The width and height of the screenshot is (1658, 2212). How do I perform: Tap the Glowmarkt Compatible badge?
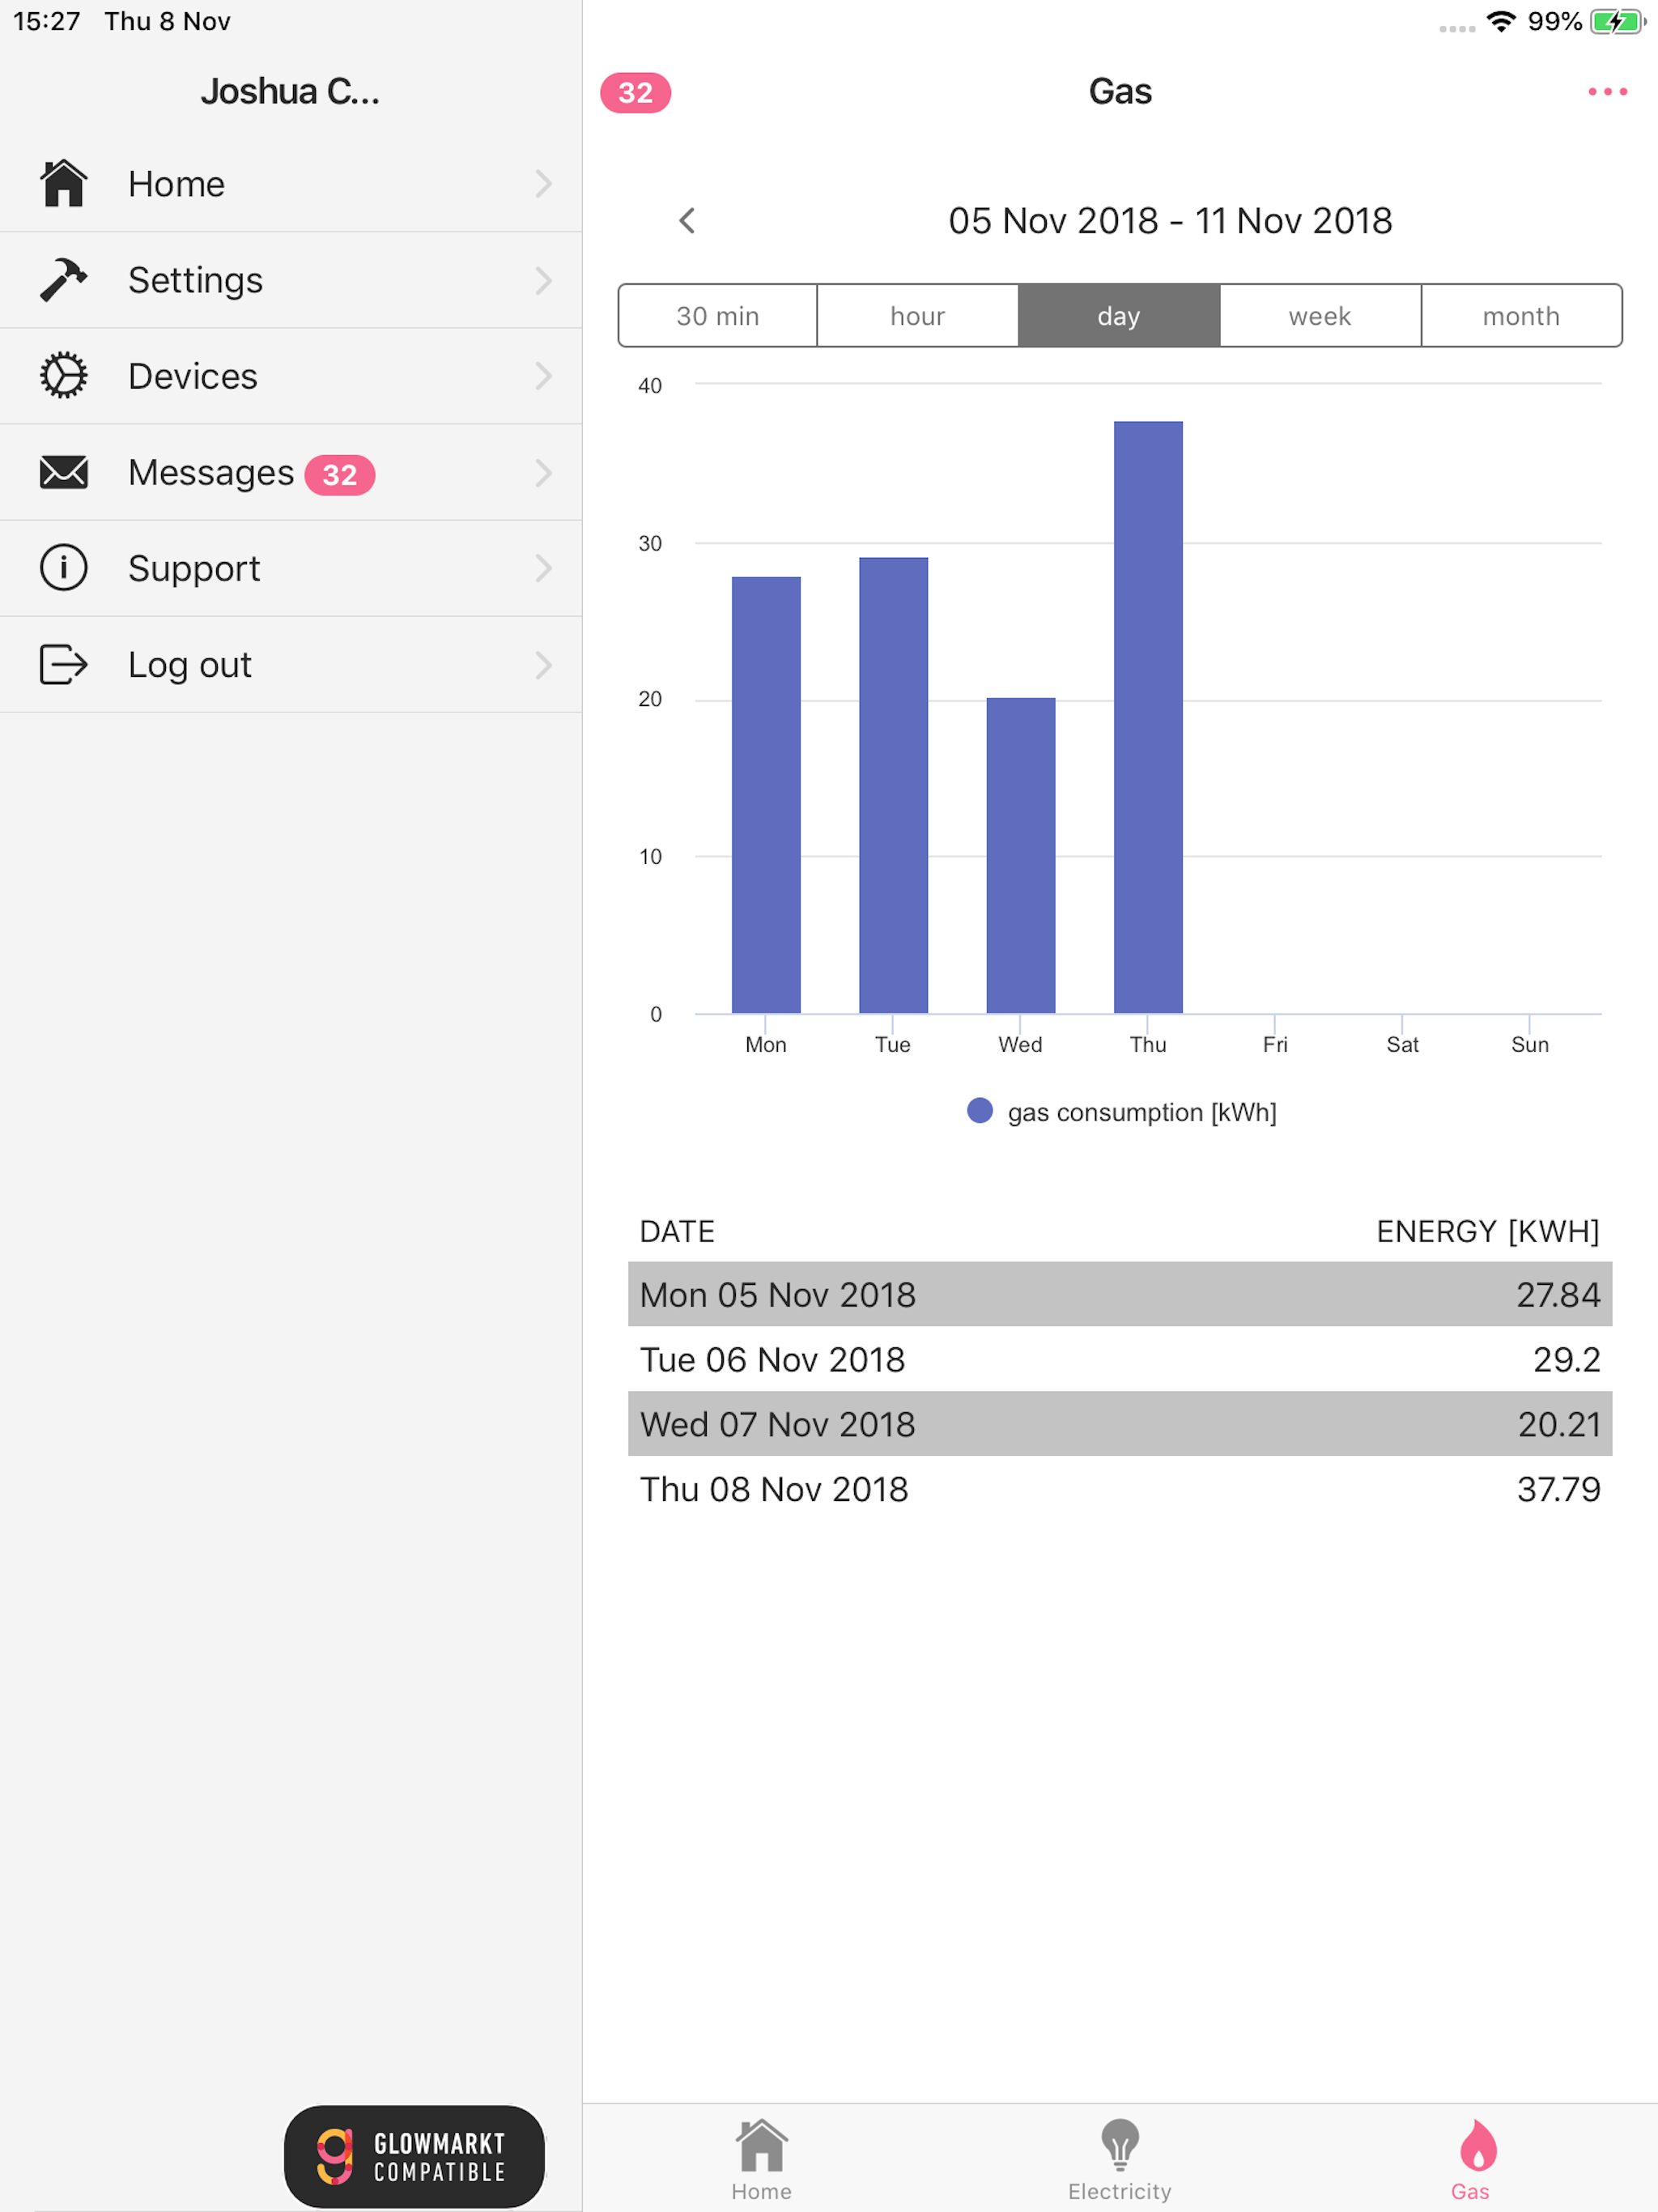click(414, 2156)
